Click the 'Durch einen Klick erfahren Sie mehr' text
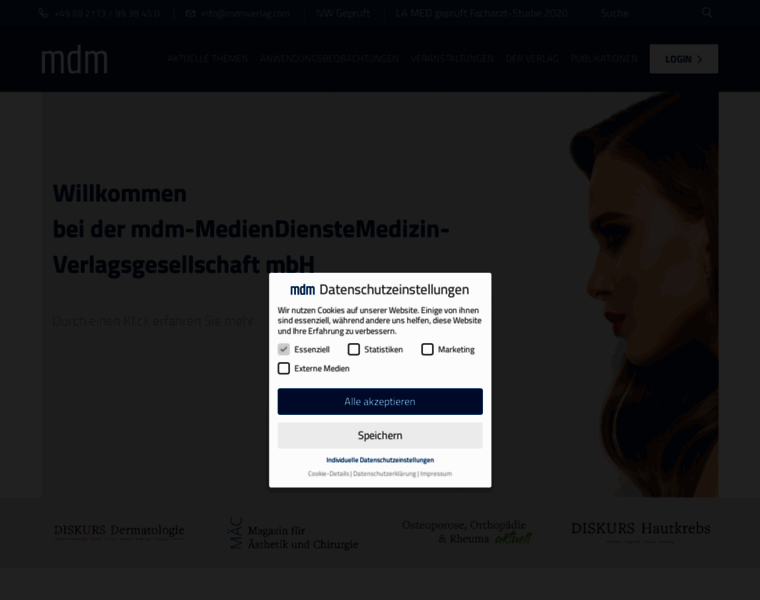The height and width of the screenshot is (600, 760). pyautogui.click(x=154, y=321)
